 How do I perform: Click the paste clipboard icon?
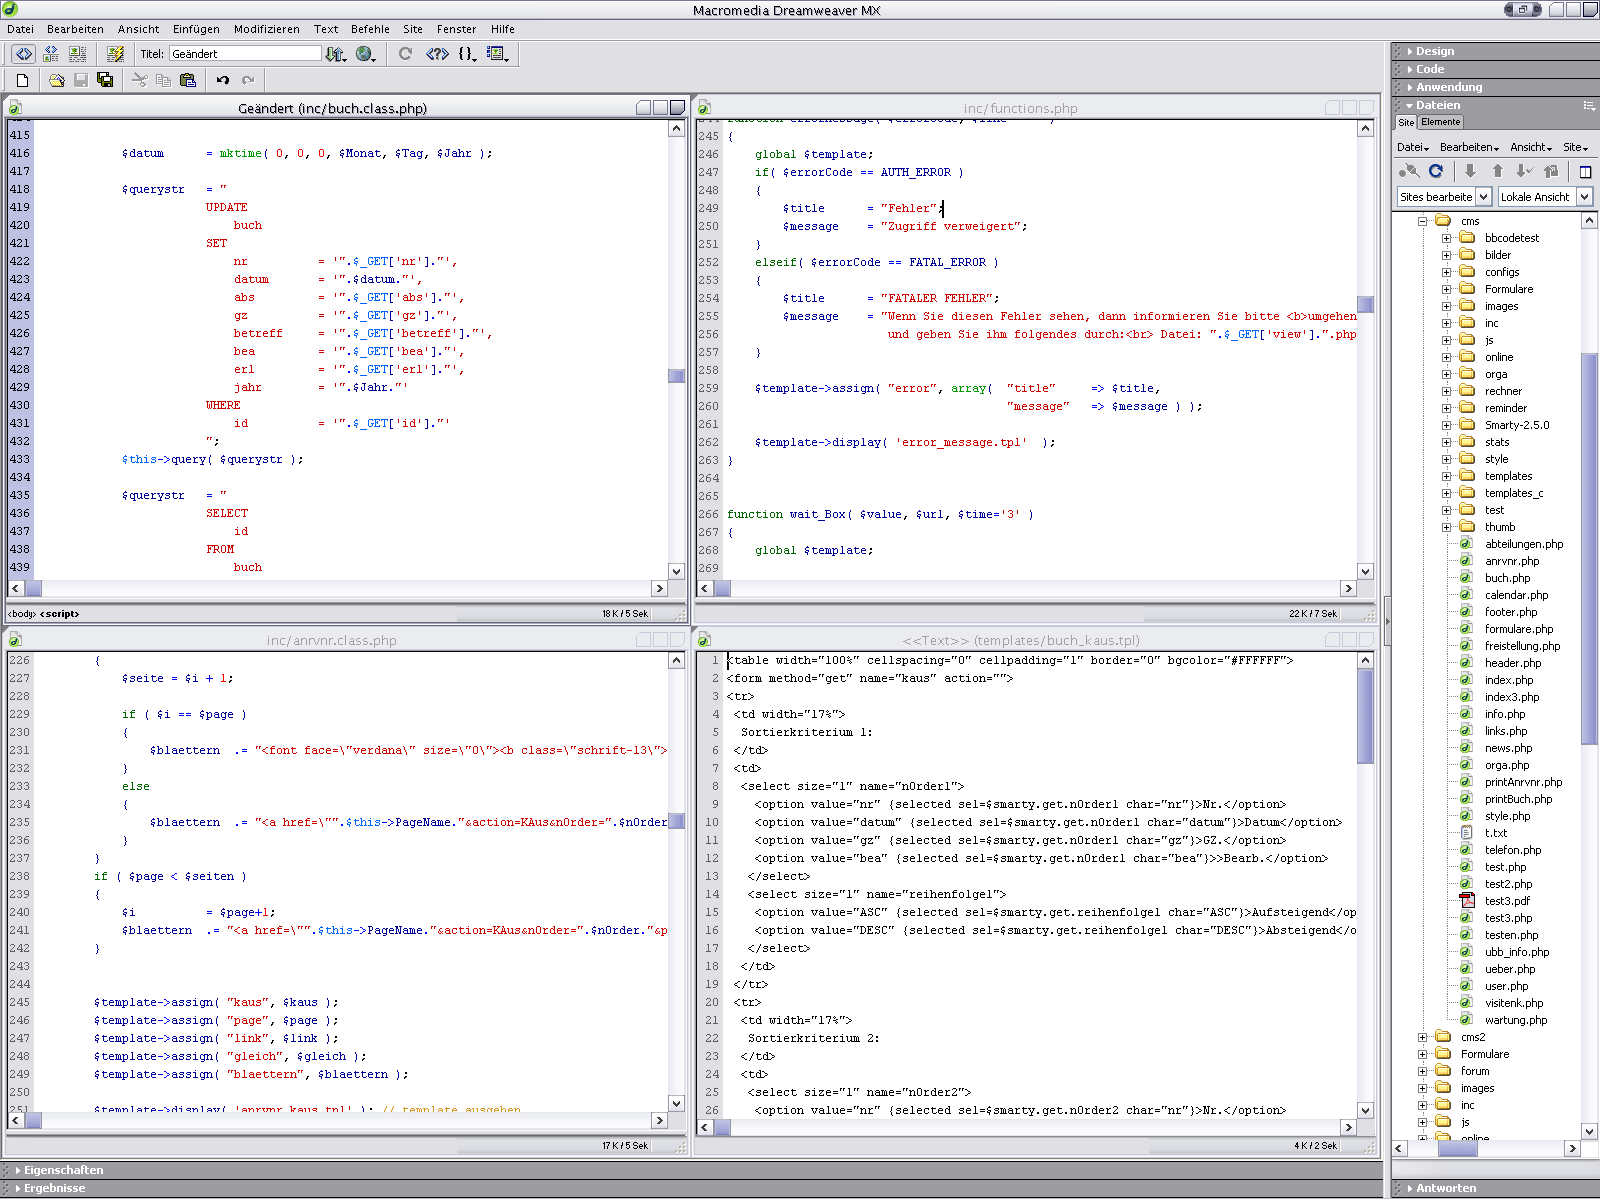(x=187, y=80)
